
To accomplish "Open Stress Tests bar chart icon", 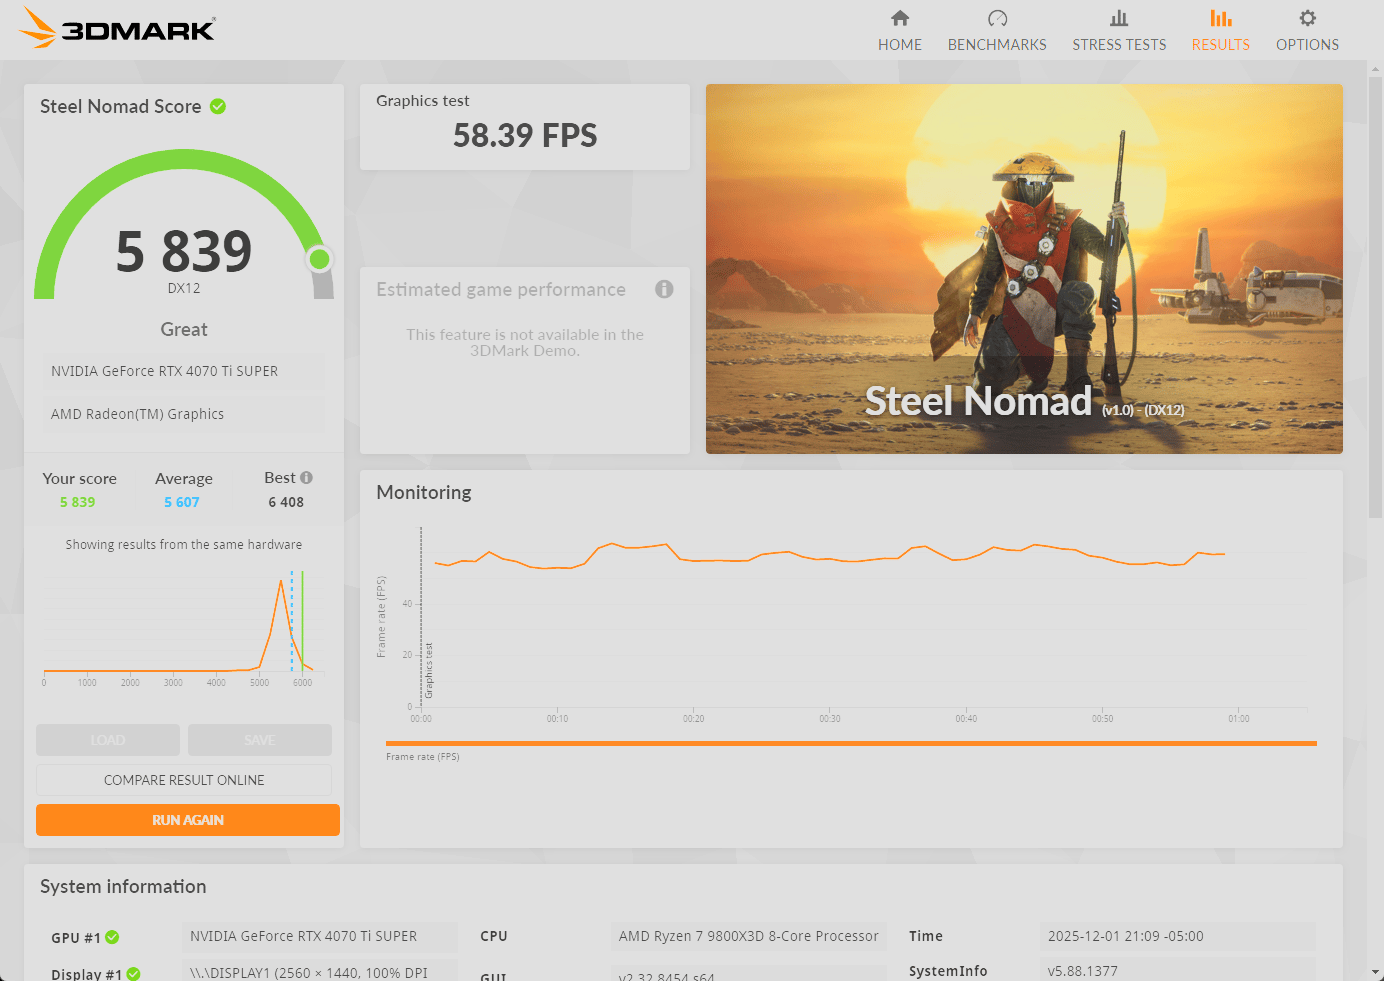I will click(x=1119, y=18).
